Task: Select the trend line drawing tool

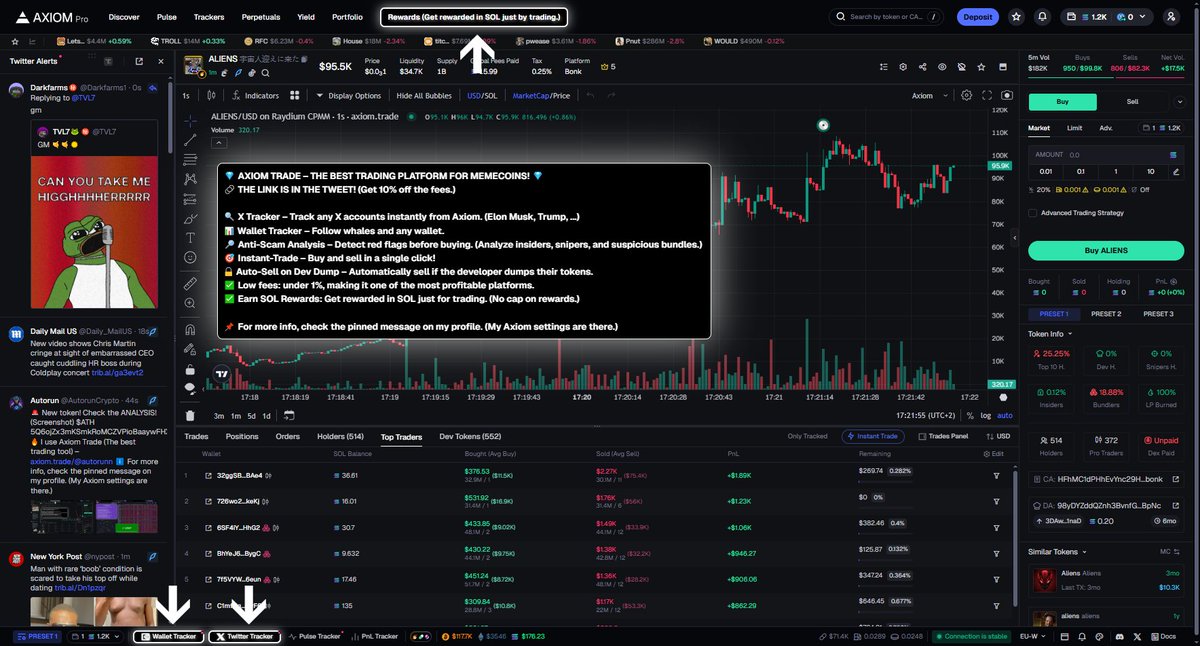Action: pos(190,139)
